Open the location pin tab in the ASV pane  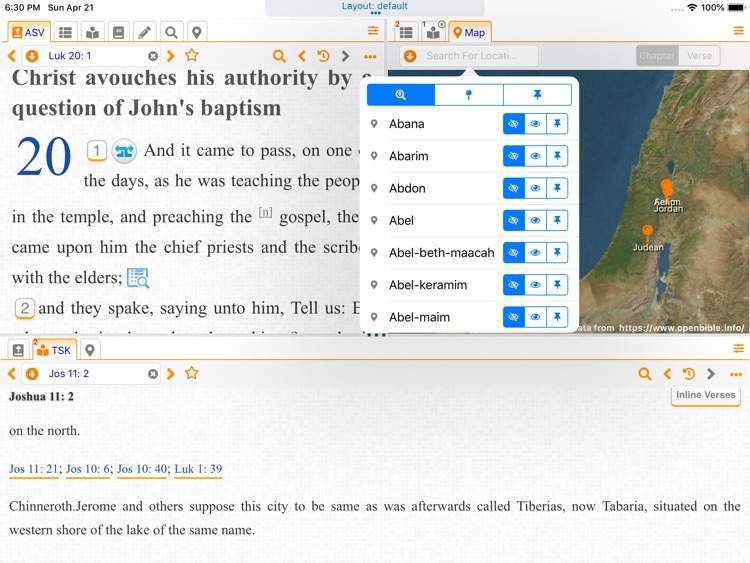[197, 32]
